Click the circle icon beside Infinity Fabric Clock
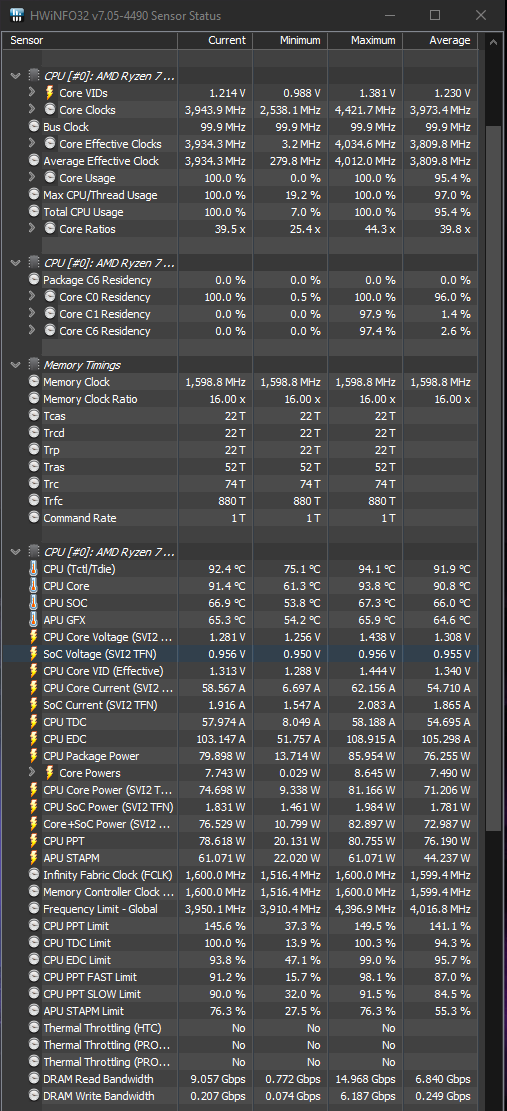 pos(34,875)
